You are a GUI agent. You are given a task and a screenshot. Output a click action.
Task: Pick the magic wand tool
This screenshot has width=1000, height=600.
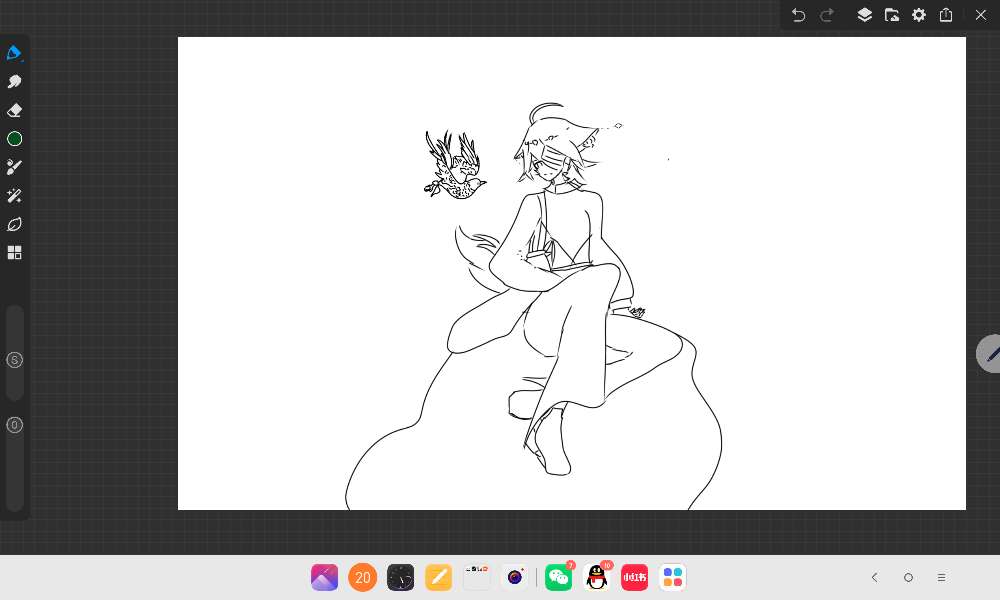(14, 196)
